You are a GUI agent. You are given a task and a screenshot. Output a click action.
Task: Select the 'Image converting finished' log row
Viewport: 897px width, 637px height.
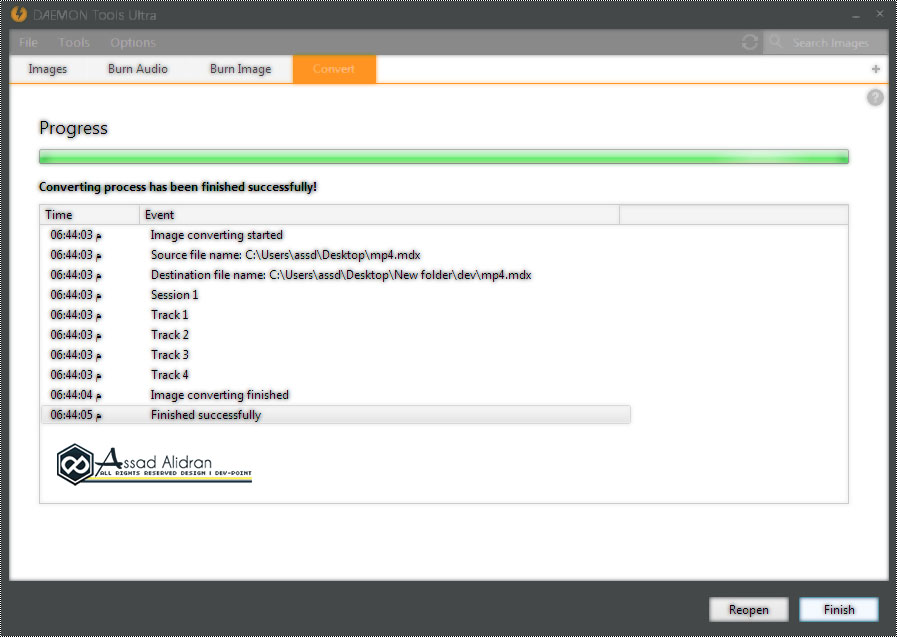pyautogui.click(x=336, y=395)
